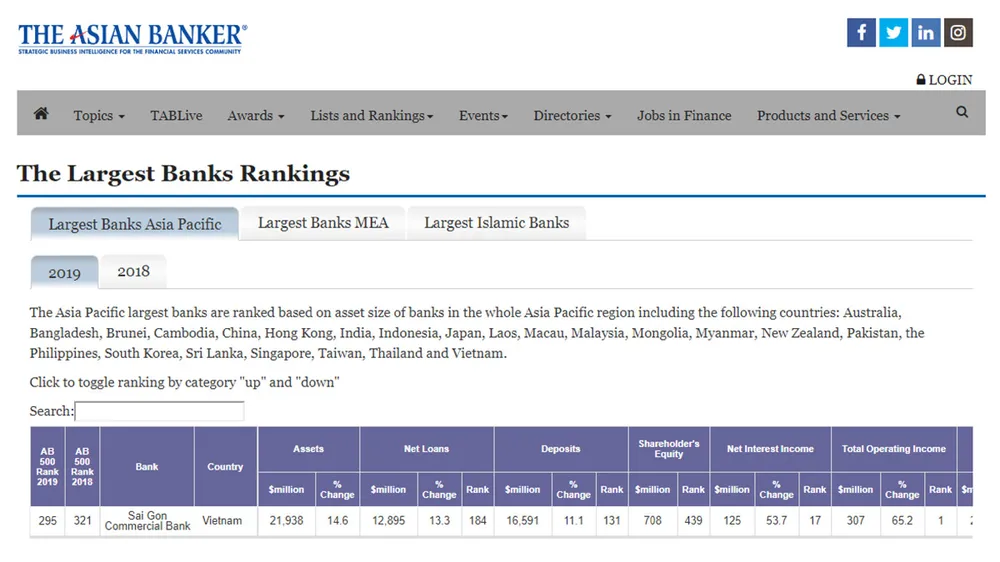Sort table by Assets column header
The width and height of the screenshot is (1000, 562).
coord(308,449)
